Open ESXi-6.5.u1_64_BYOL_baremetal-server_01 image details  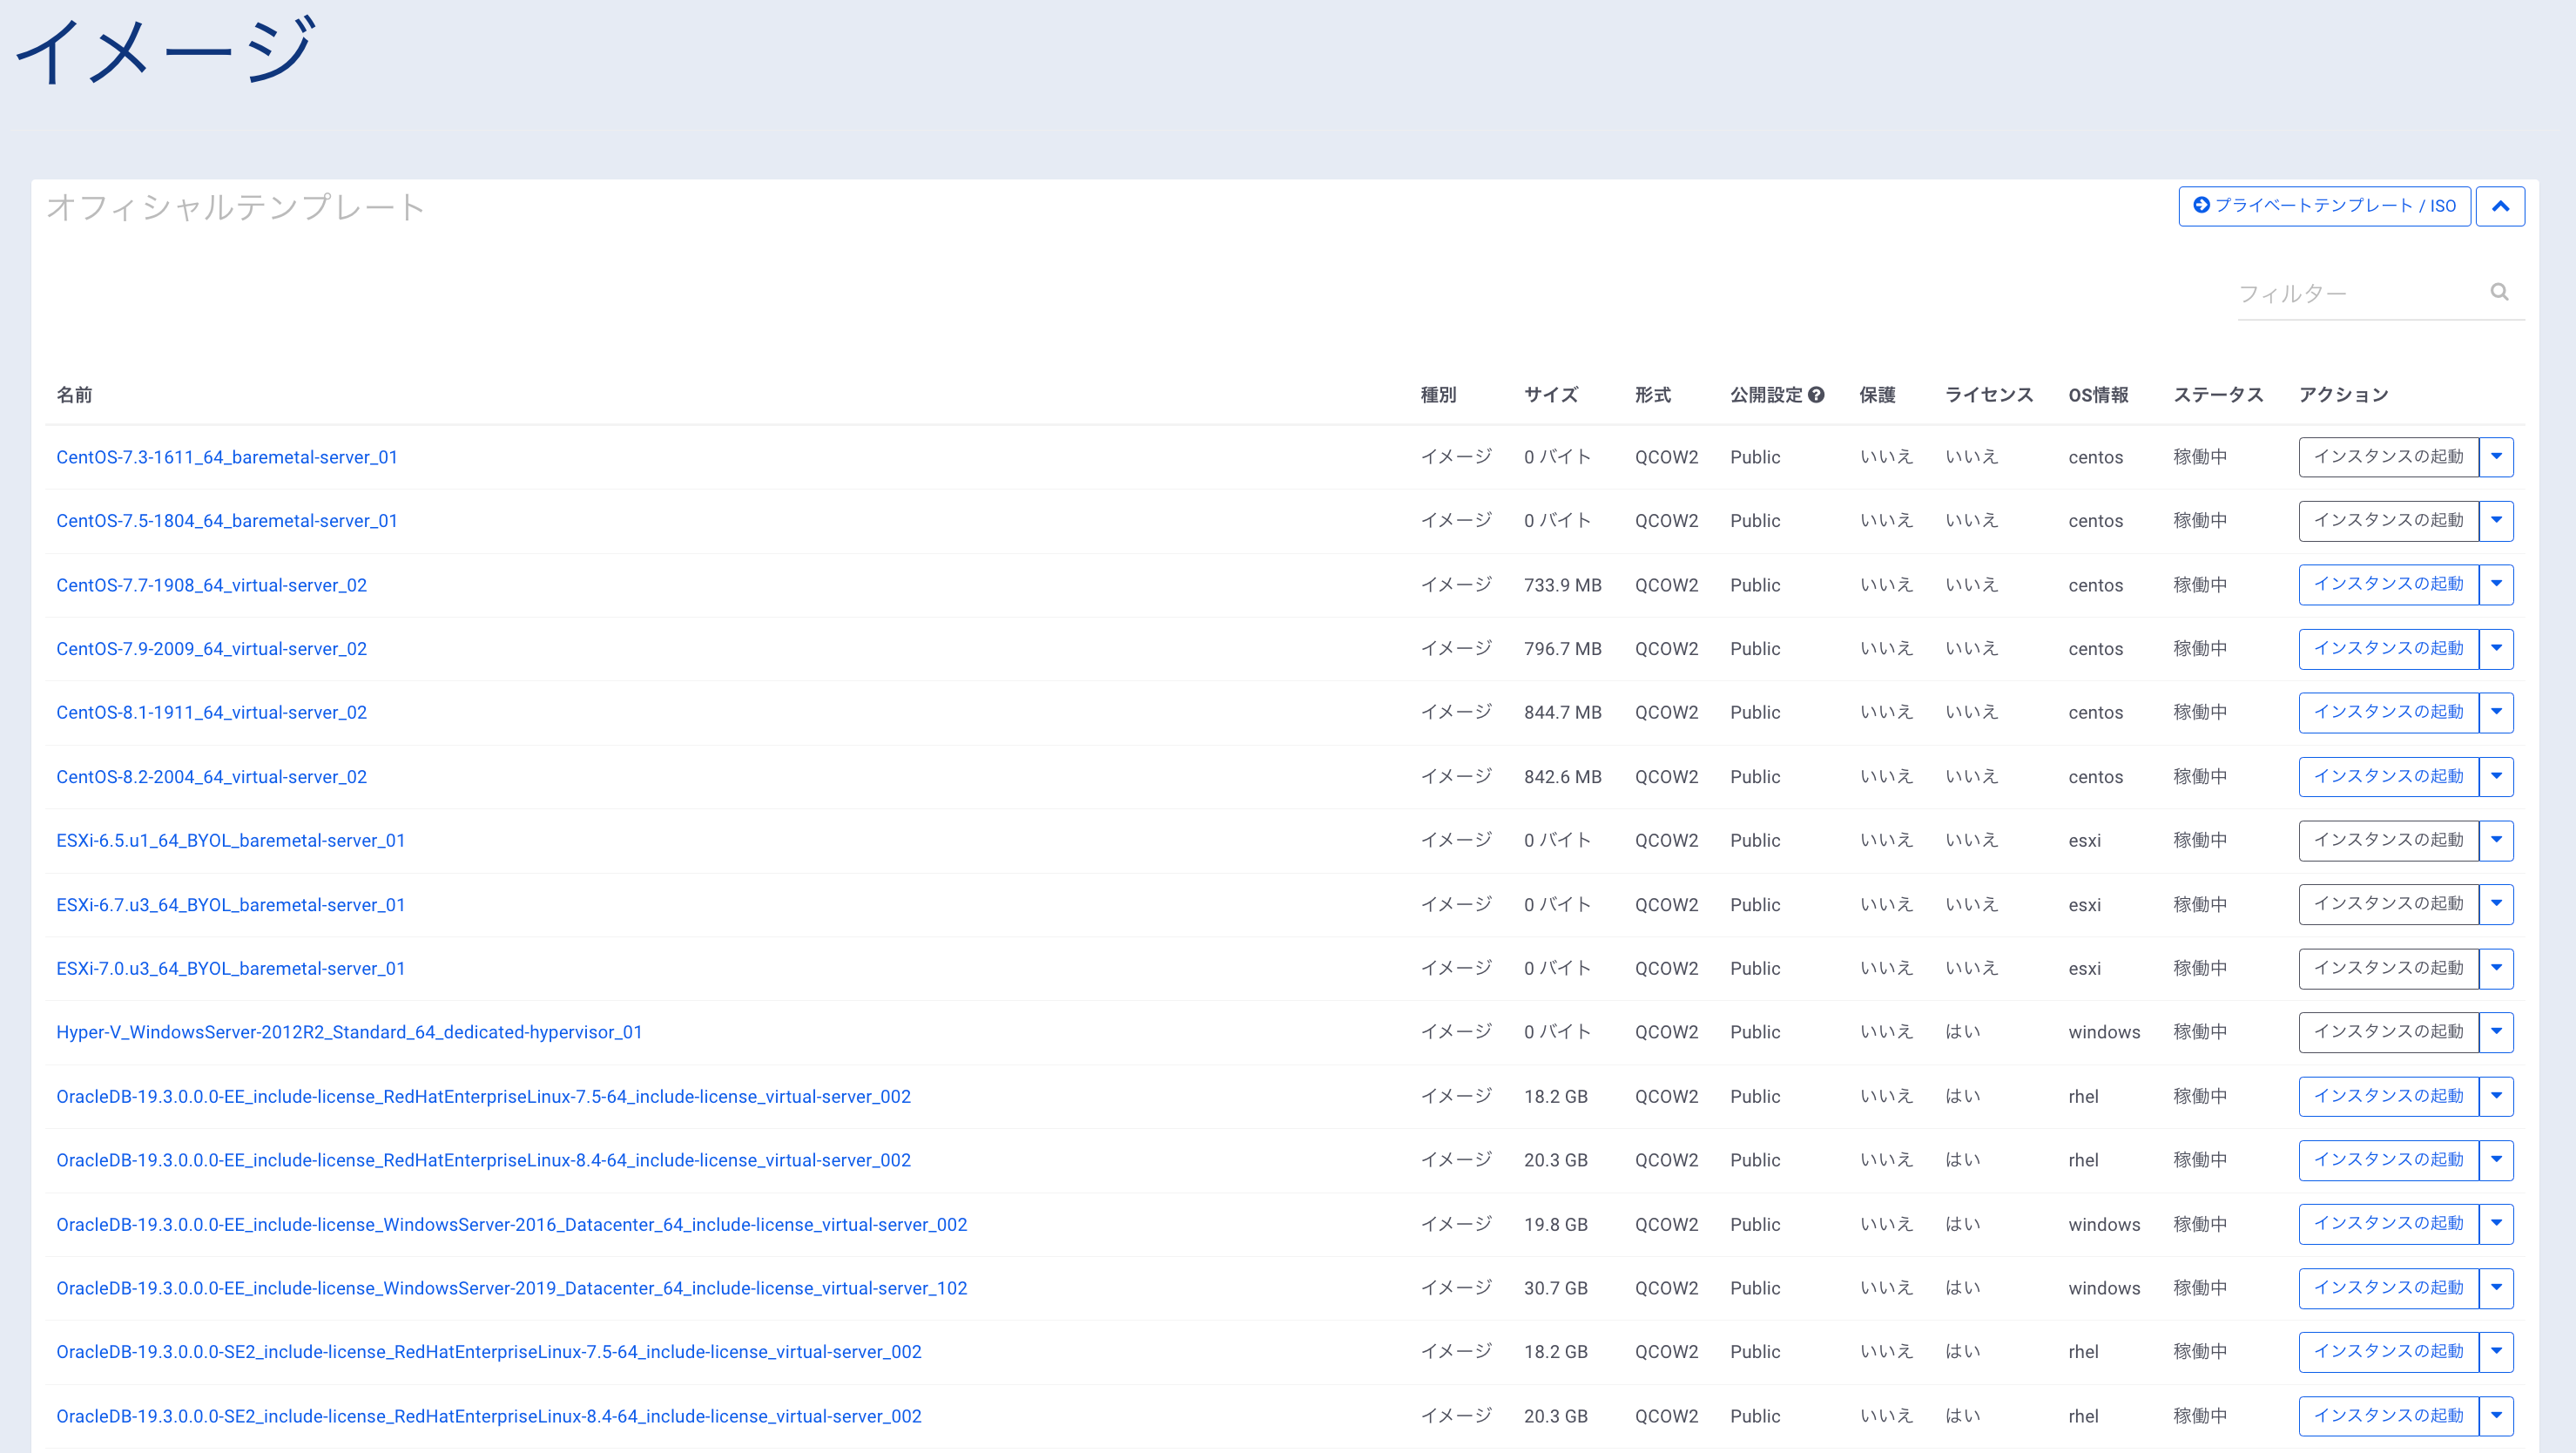pyautogui.click(x=231, y=841)
